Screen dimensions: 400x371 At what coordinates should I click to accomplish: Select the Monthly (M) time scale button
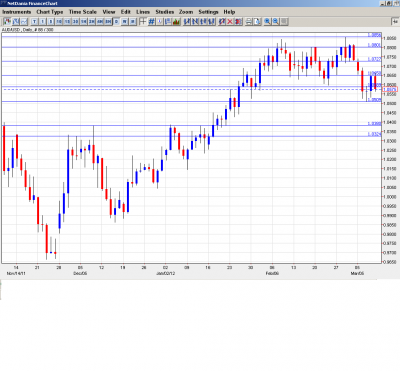(132, 22)
